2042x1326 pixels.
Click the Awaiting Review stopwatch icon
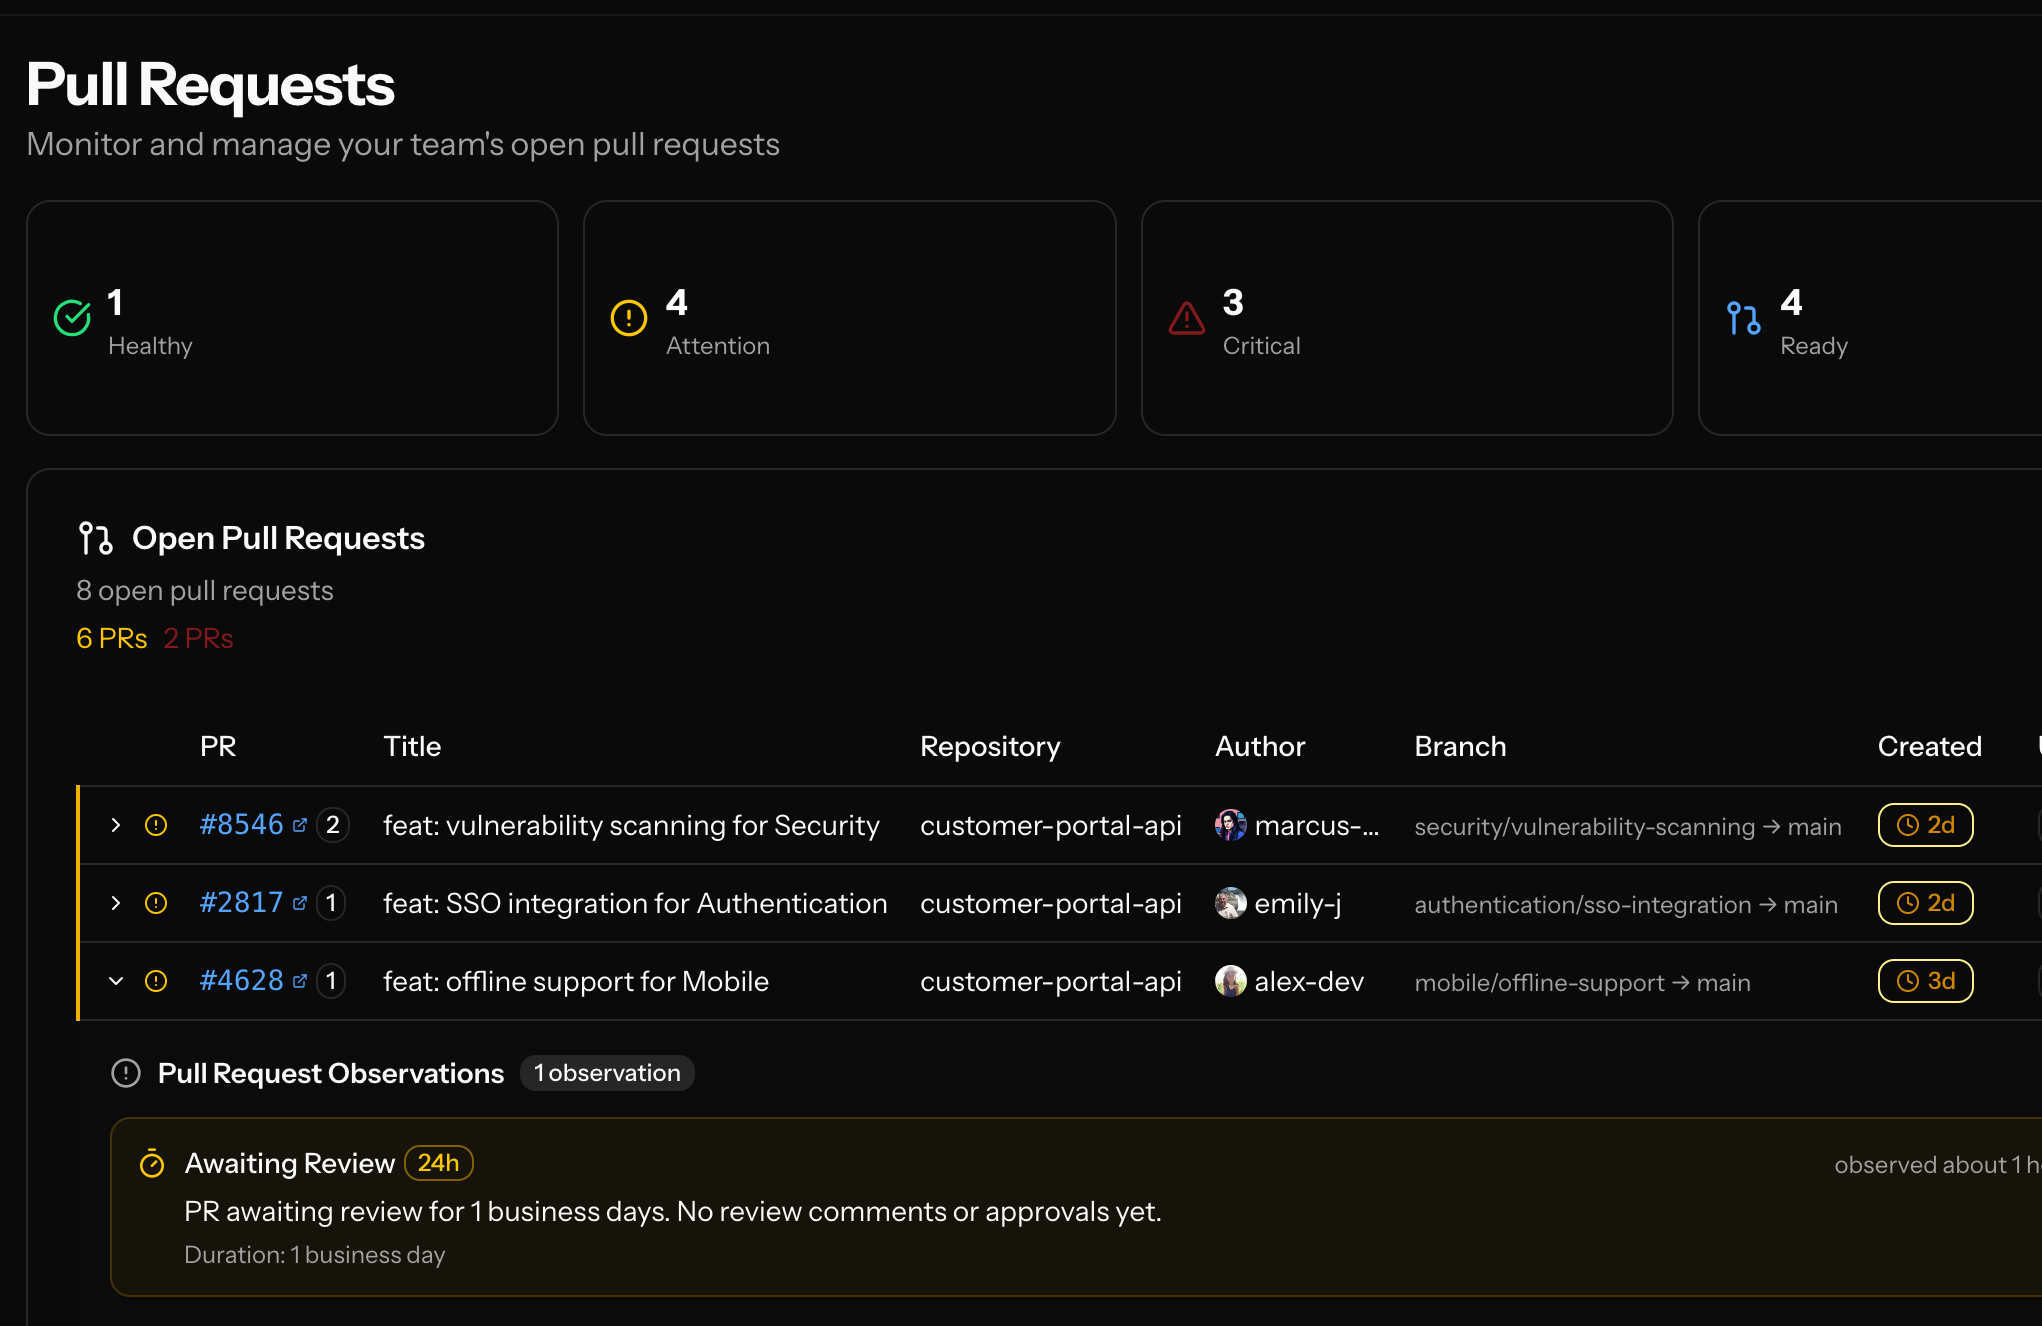pos(152,1163)
